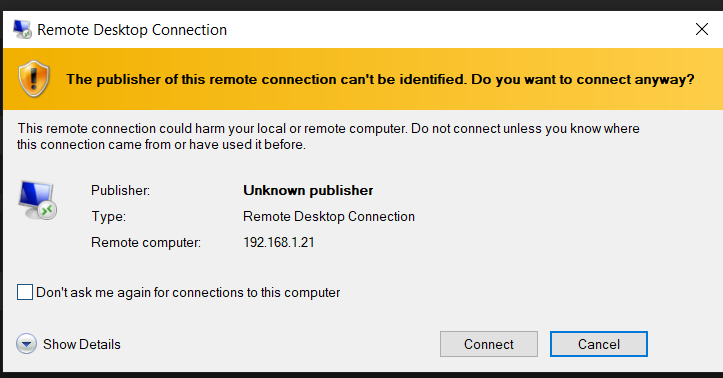Click the harm warning description paragraph
This screenshot has height=378, width=723.
pyautogui.click(x=328, y=136)
